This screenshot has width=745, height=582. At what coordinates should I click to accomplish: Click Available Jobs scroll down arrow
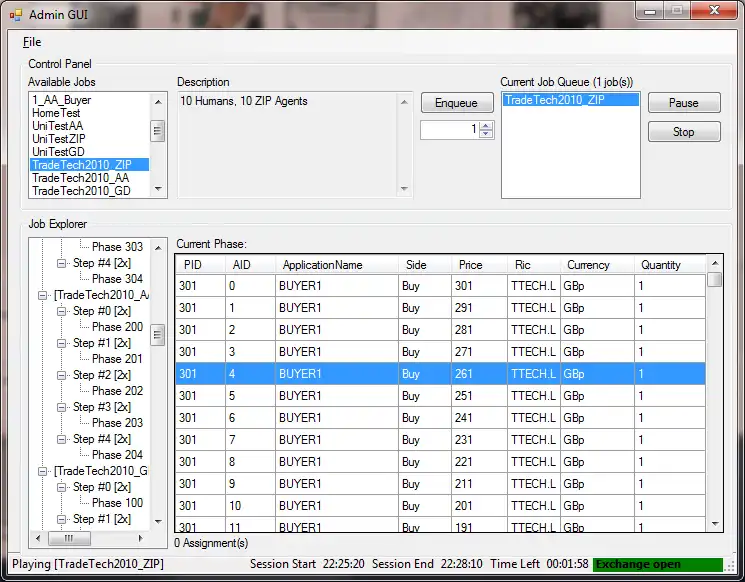[x=158, y=189]
